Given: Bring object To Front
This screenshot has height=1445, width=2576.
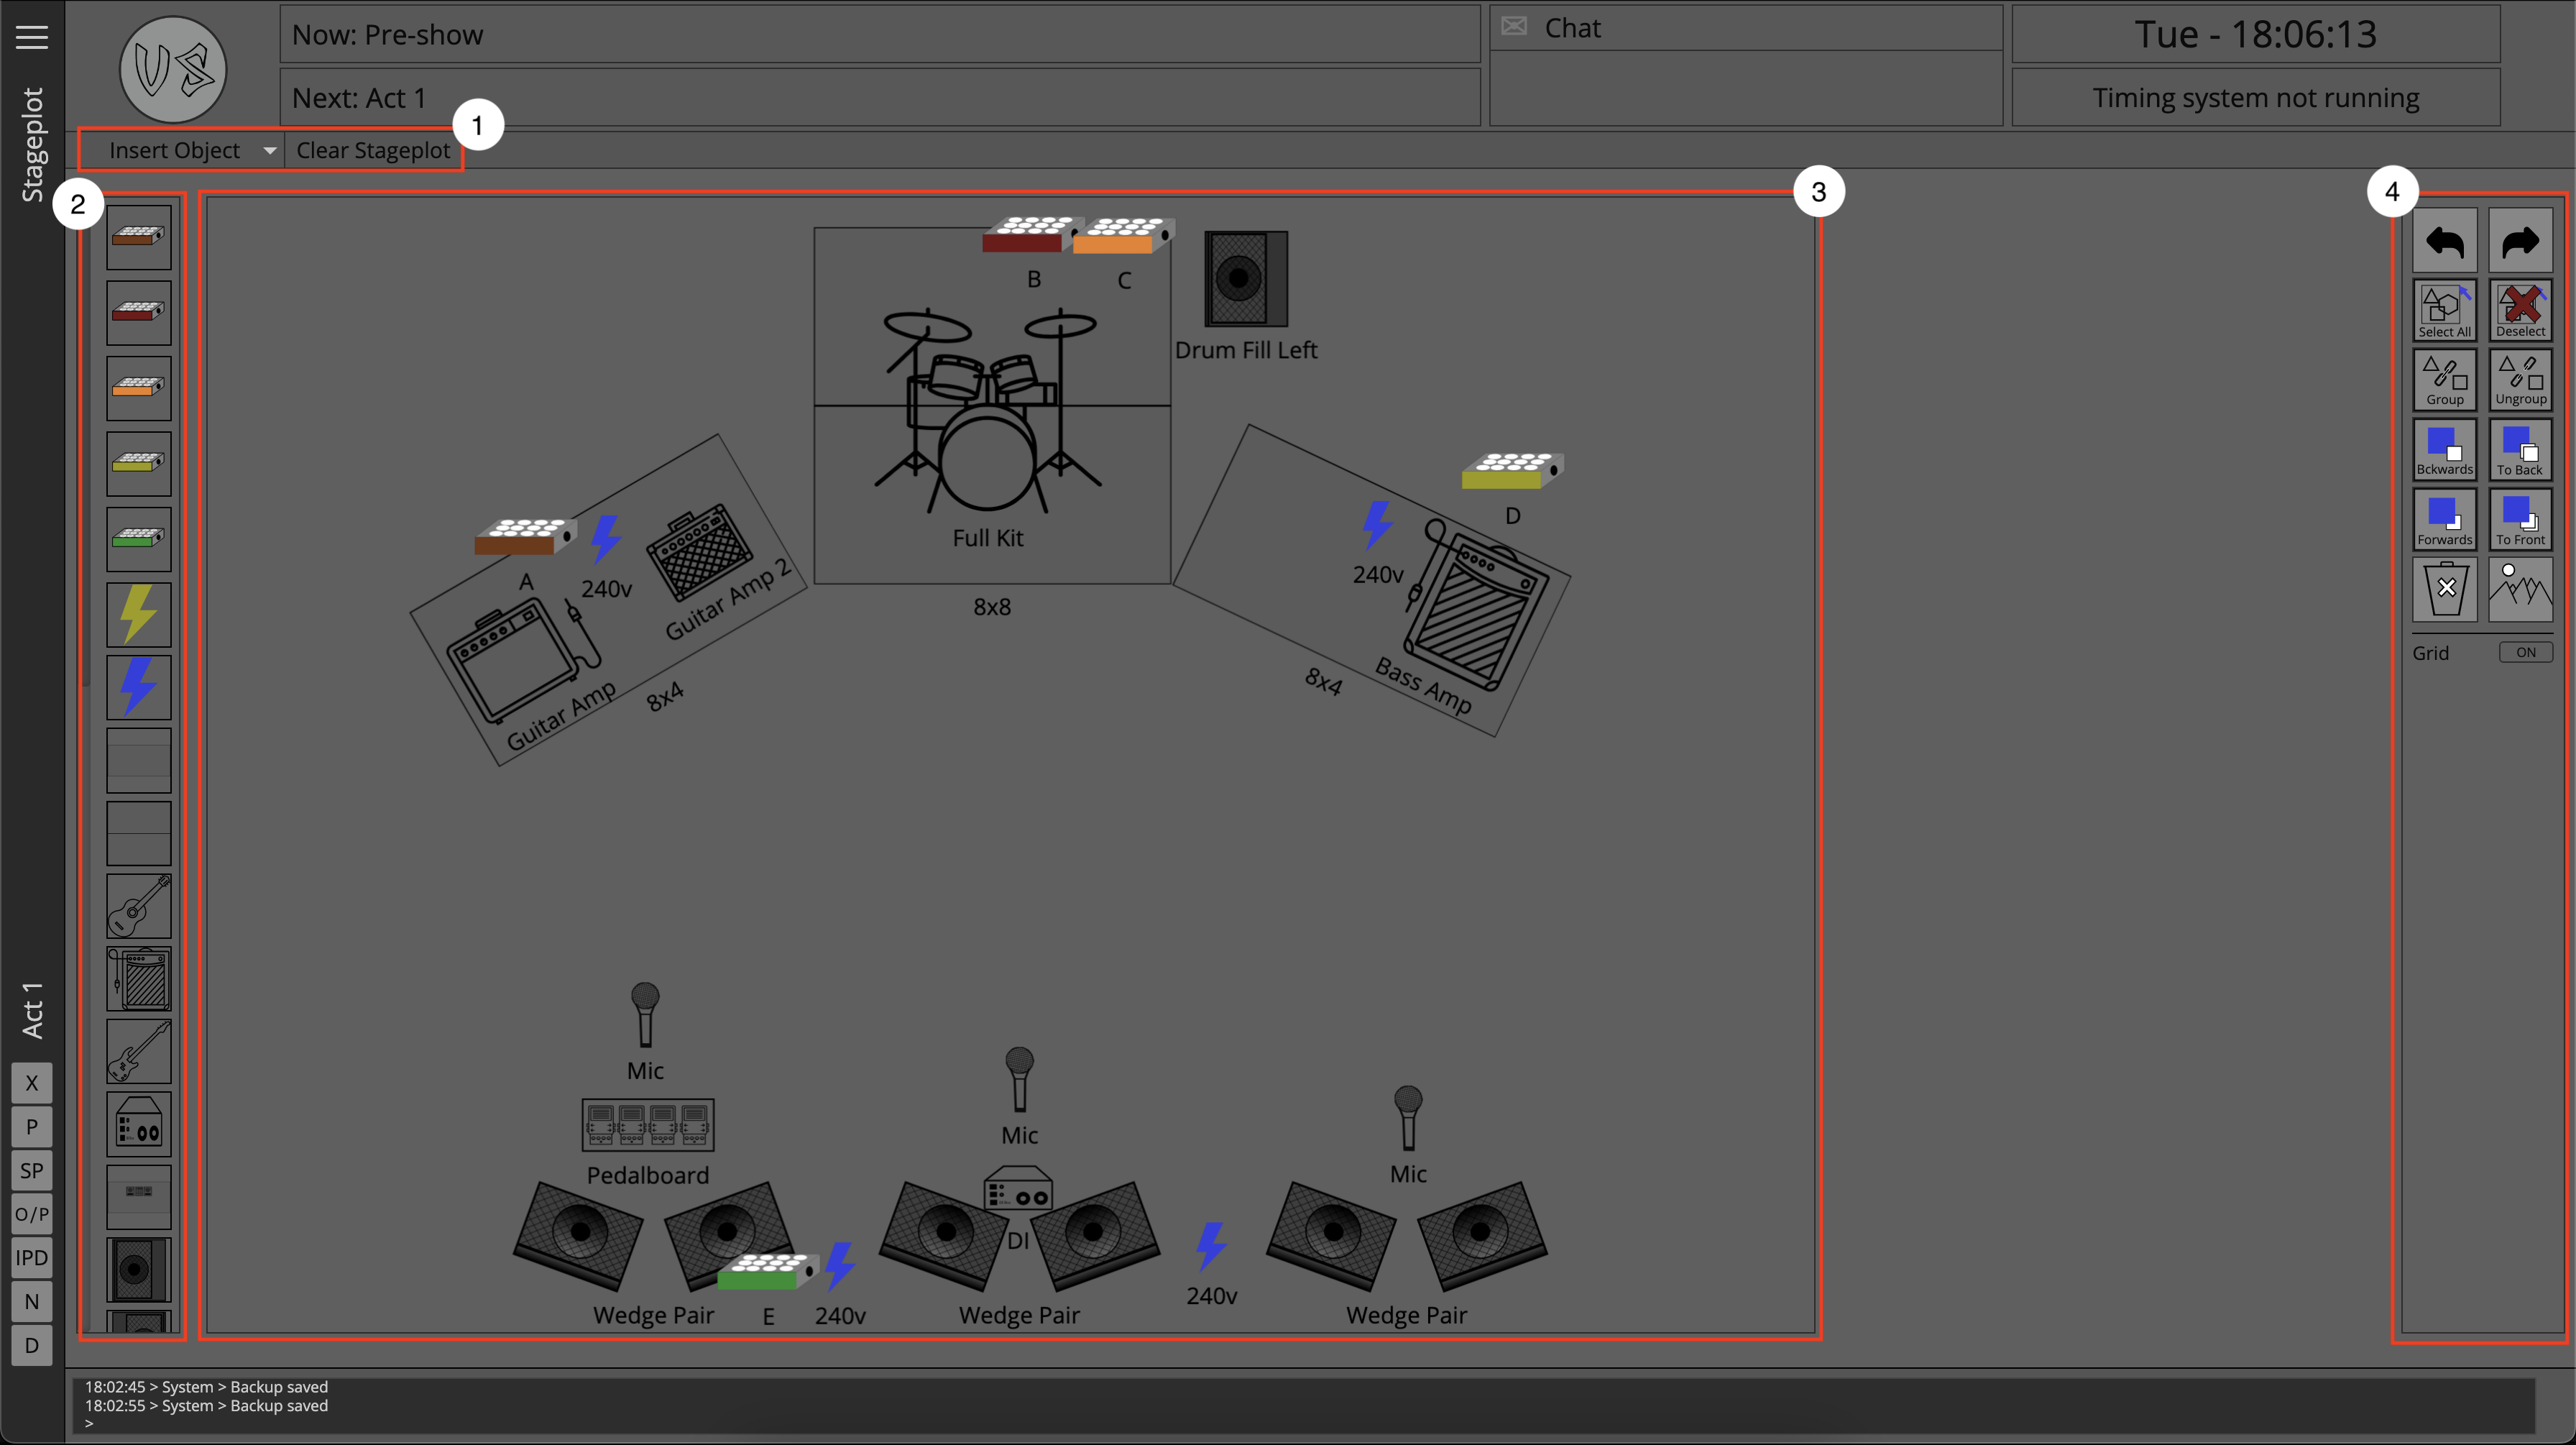Looking at the screenshot, I should click(2520, 520).
